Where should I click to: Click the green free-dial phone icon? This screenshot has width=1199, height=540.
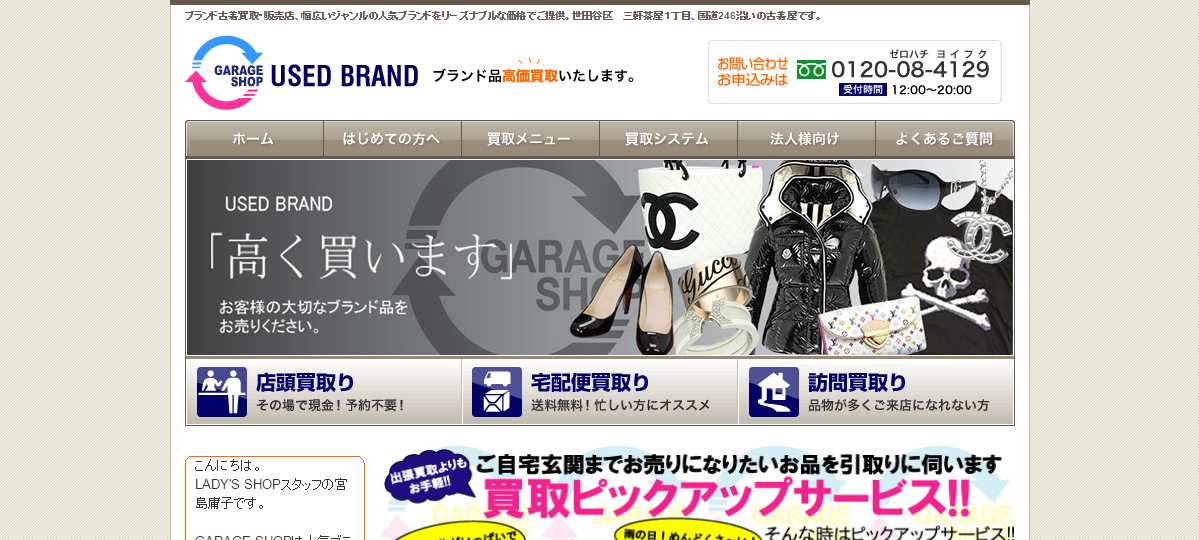pyautogui.click(x=811, y=70)
